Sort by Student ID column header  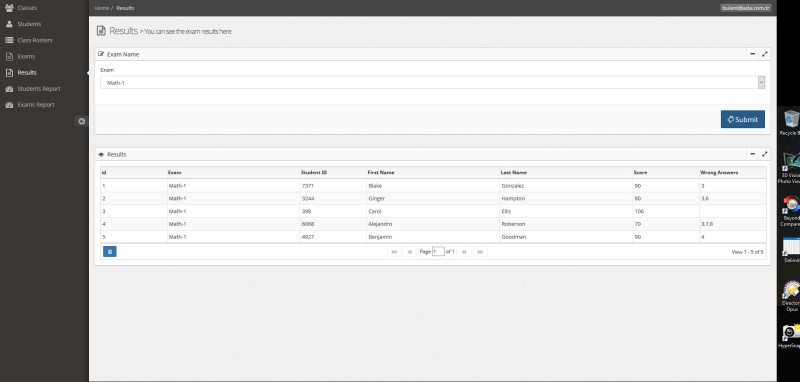point(333,172)
